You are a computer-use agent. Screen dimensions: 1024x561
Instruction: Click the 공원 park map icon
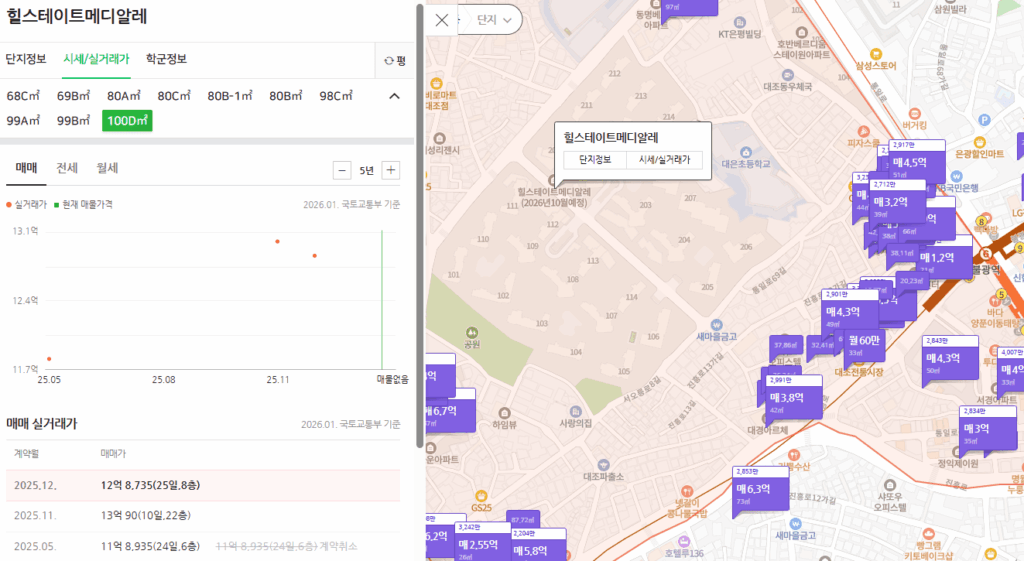coord(472,333)
